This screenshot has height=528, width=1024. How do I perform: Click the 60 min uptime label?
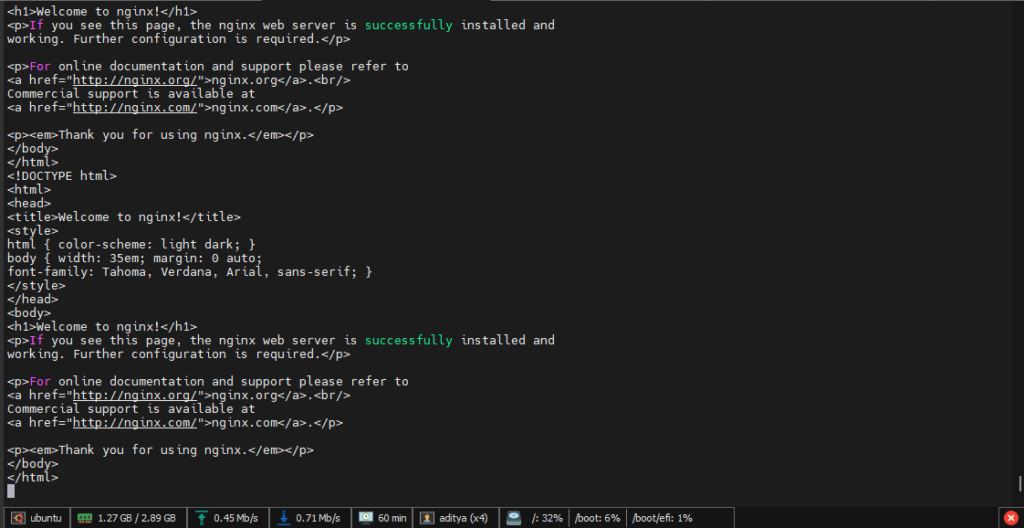point(392,518)
